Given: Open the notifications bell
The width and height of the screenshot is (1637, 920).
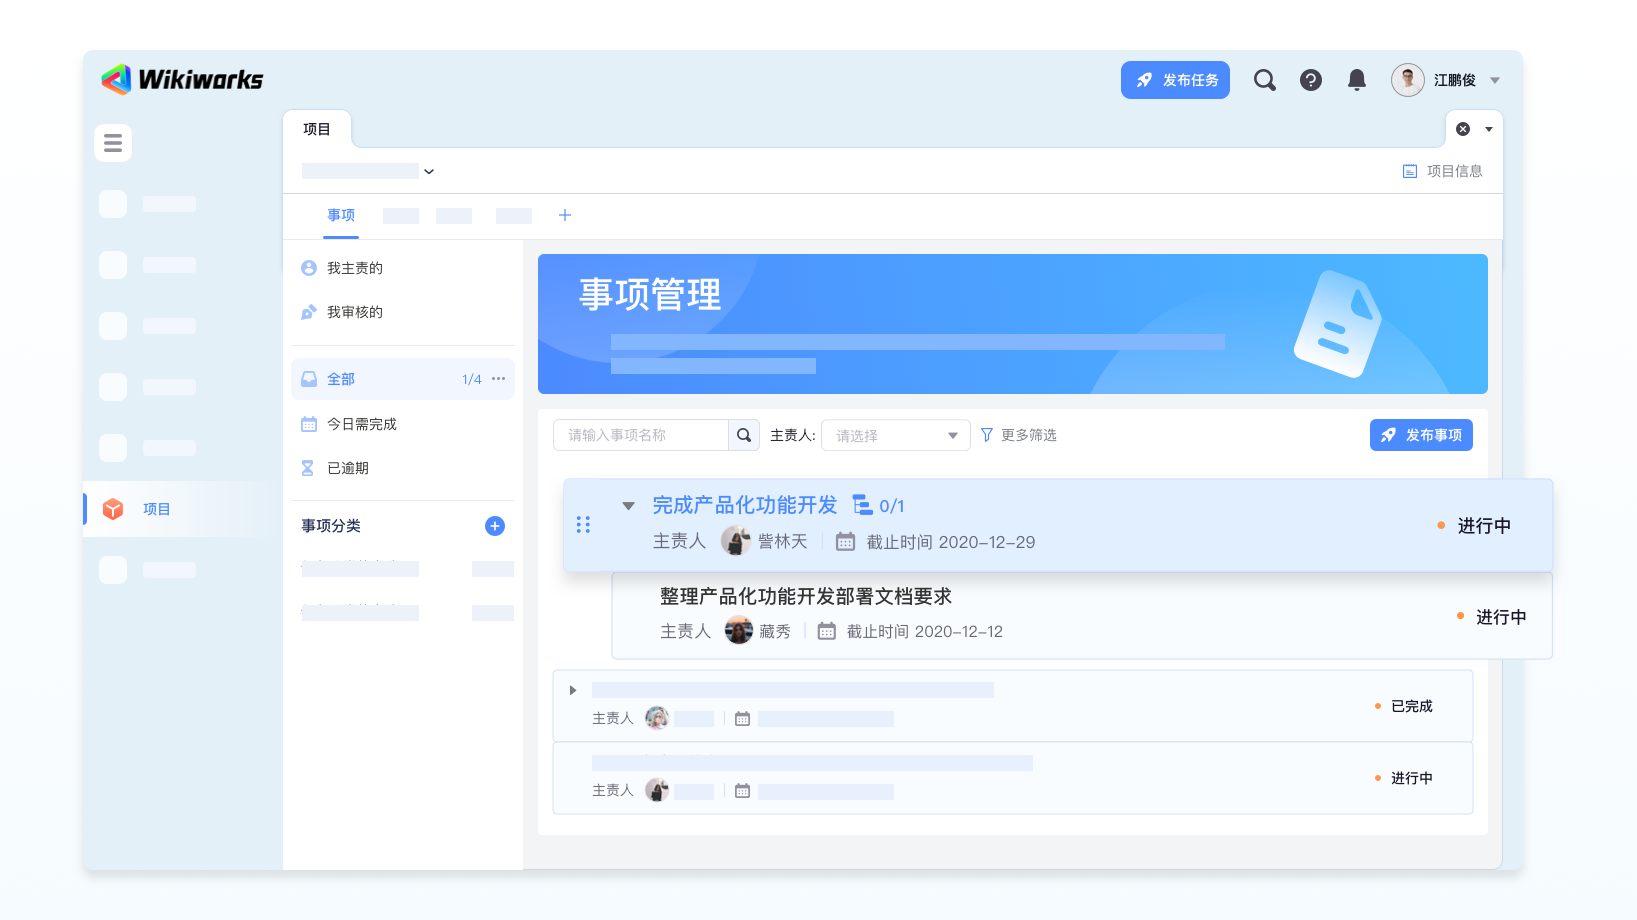Looking at the screenshot, I should pos(1356,80).
